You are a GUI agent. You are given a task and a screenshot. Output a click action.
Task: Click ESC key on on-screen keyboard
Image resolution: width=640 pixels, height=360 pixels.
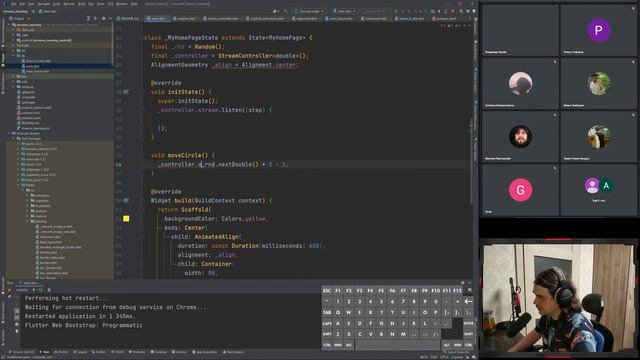pos(327,291)
